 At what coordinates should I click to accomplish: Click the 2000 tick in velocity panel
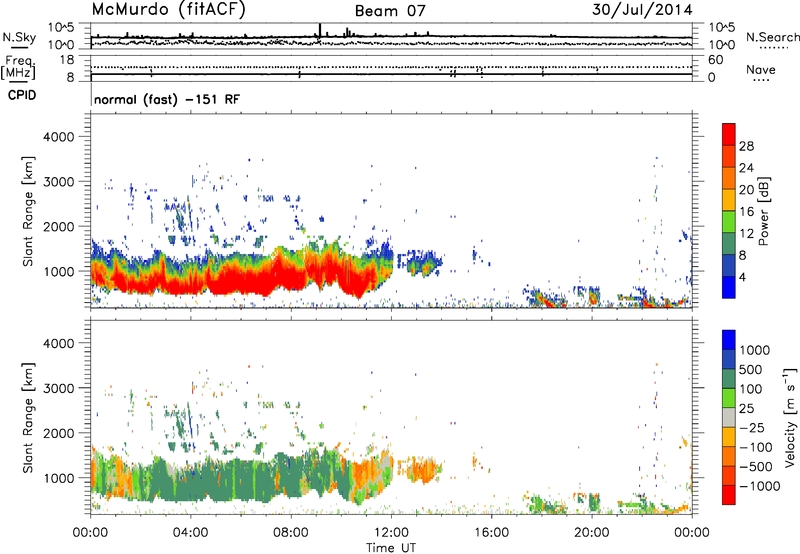[x=58, y=433]
